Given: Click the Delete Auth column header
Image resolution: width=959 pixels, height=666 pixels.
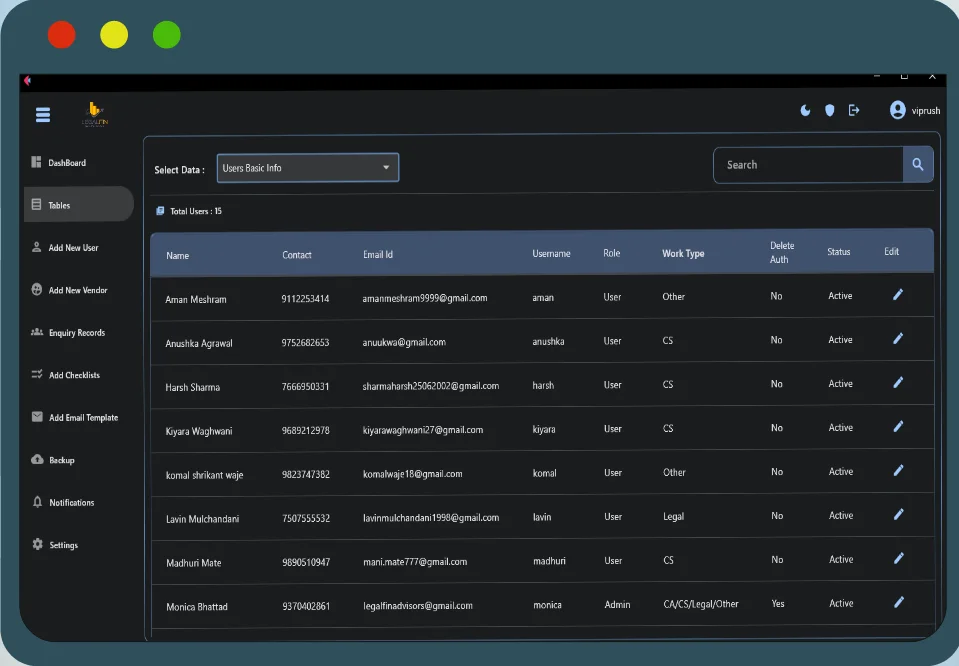Looking at the screenshot, I should coord(782,252).
